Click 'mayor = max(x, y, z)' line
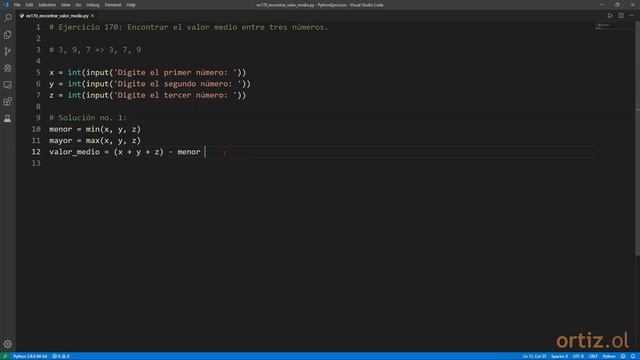 95,140
